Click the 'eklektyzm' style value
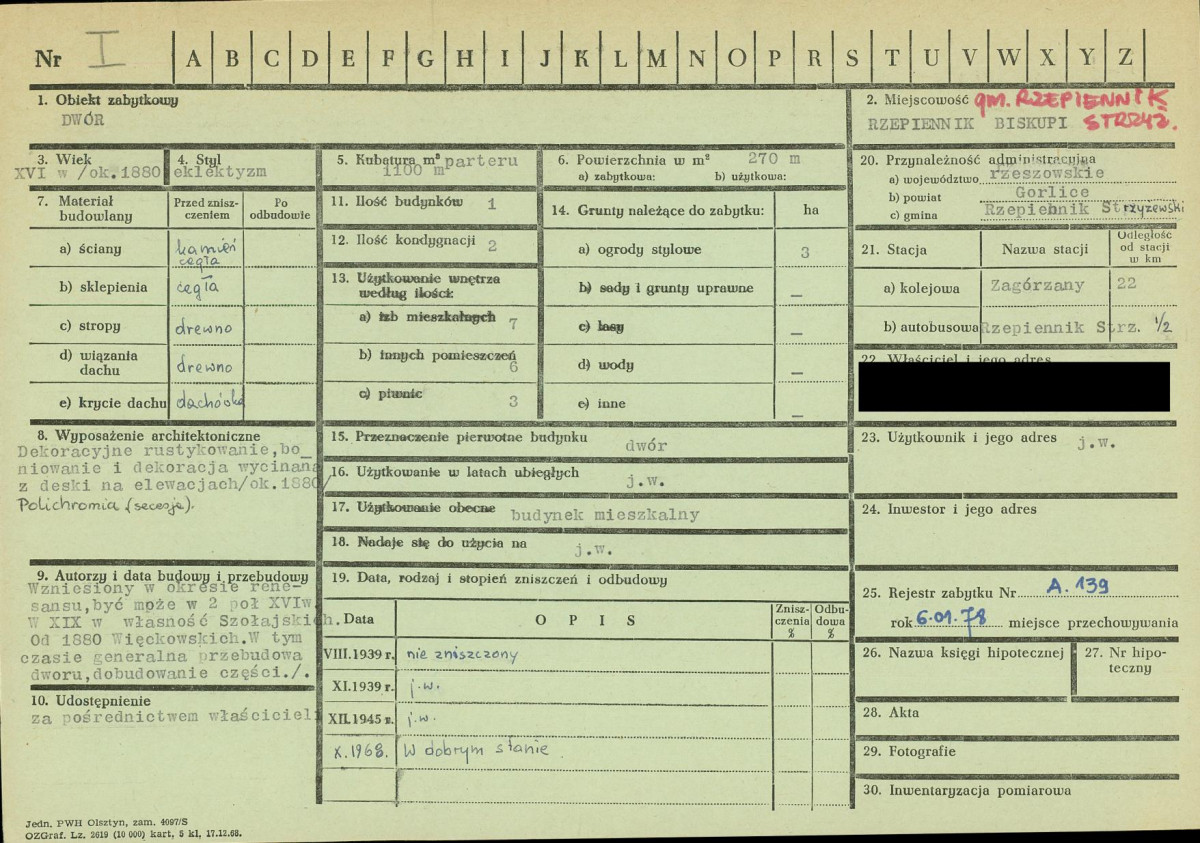The height and width of the screenshot is (843, 1200). 220,172
